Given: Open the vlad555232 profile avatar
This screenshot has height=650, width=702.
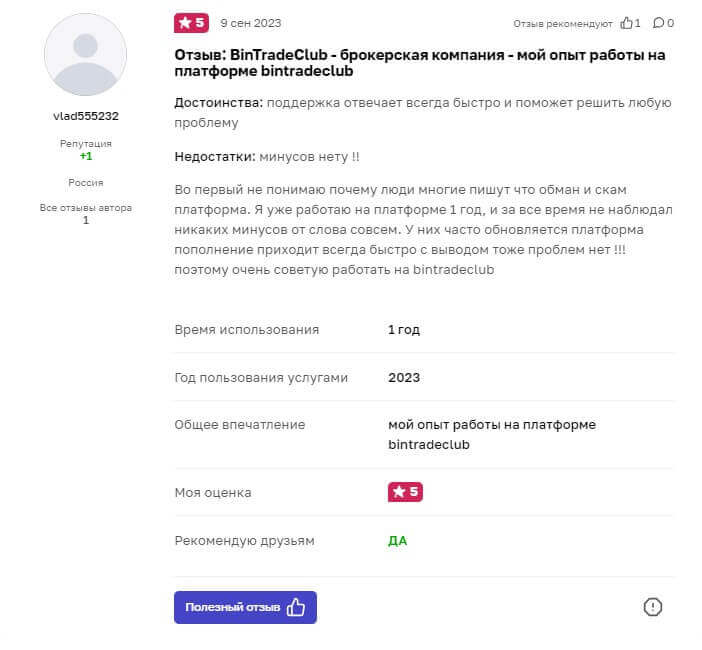Looking at the screenshot, I should (86, 55).
